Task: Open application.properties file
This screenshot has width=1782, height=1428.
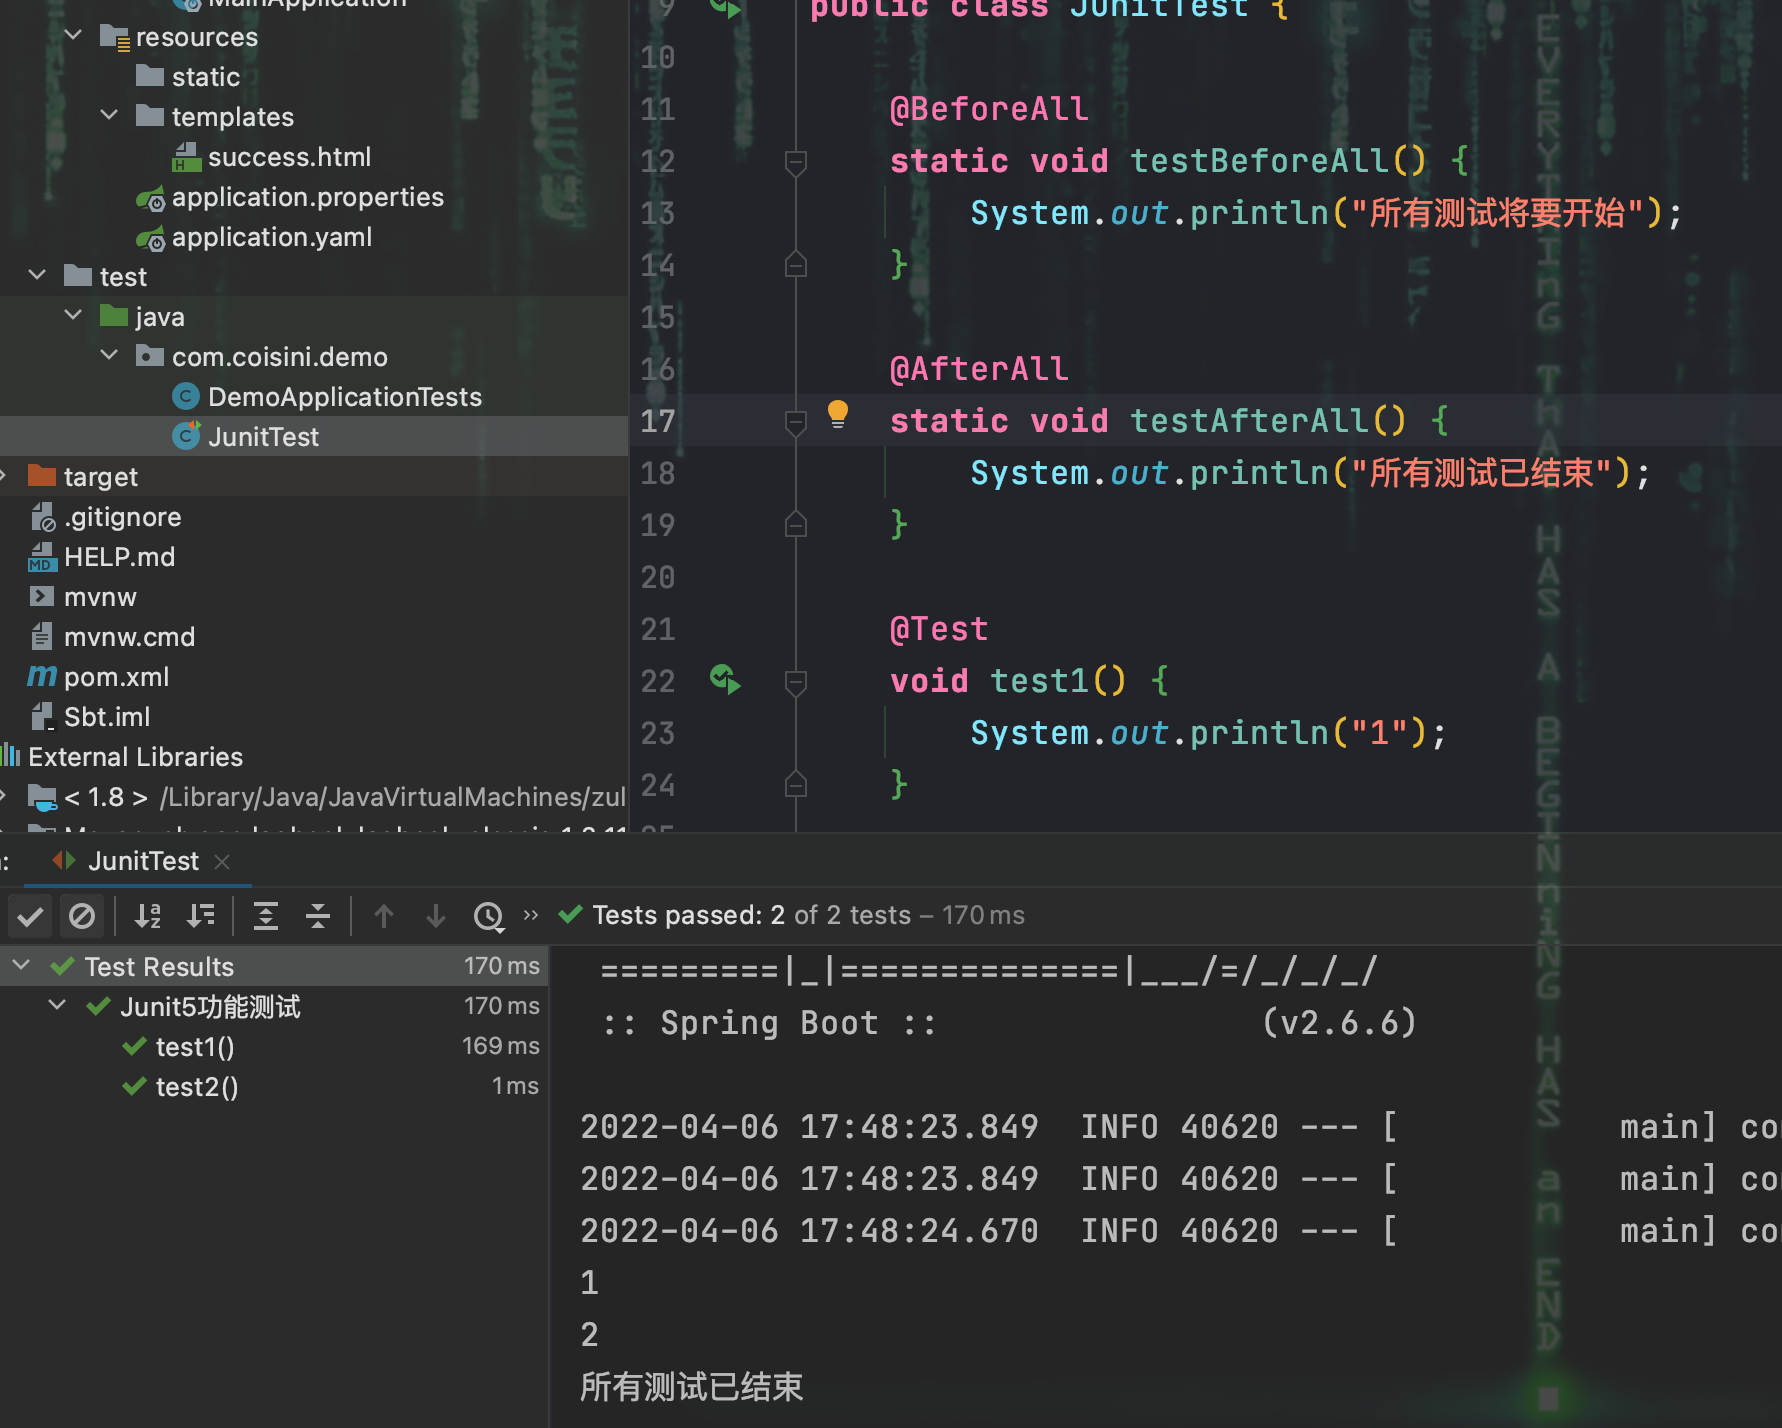Action: tap(307, 197)
